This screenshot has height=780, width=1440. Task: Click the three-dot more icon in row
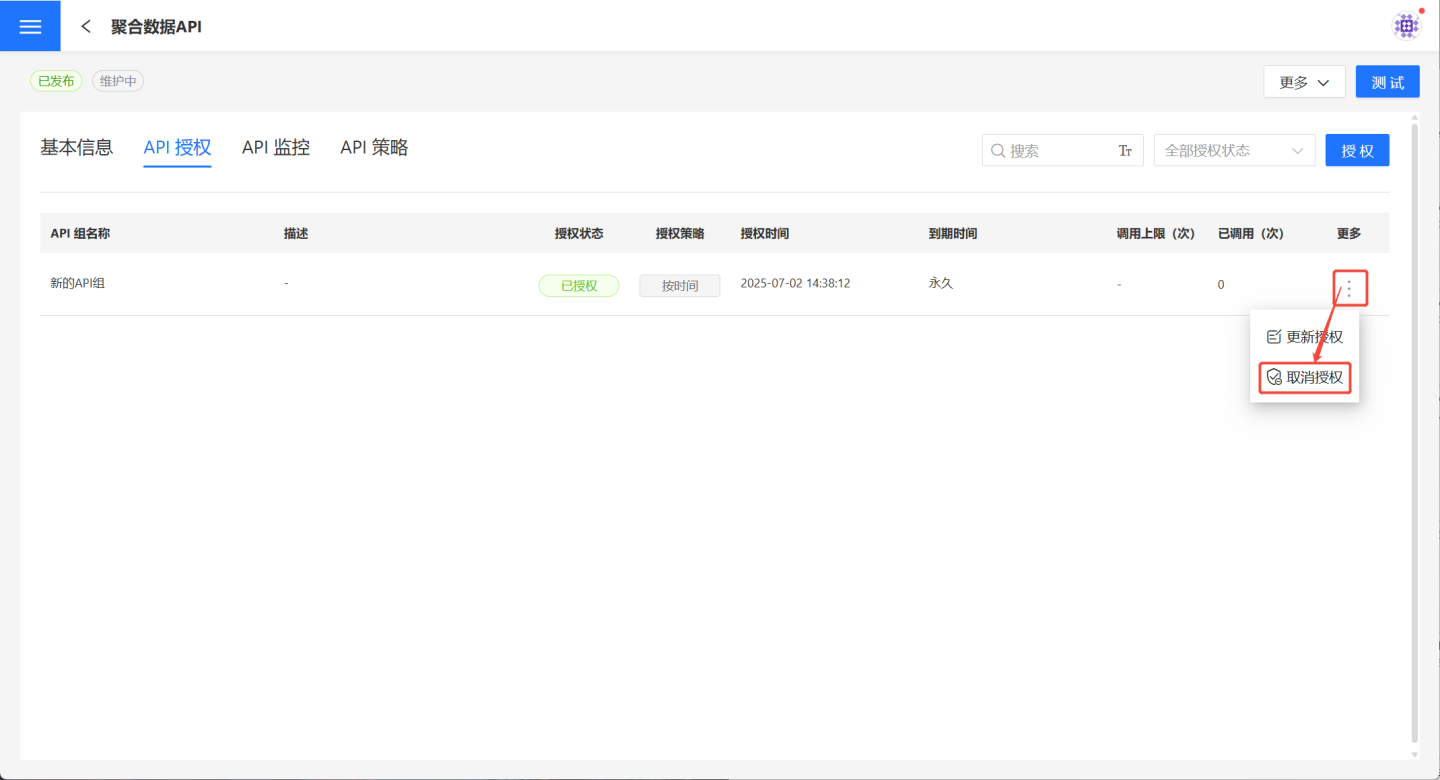coord(1349,288)
